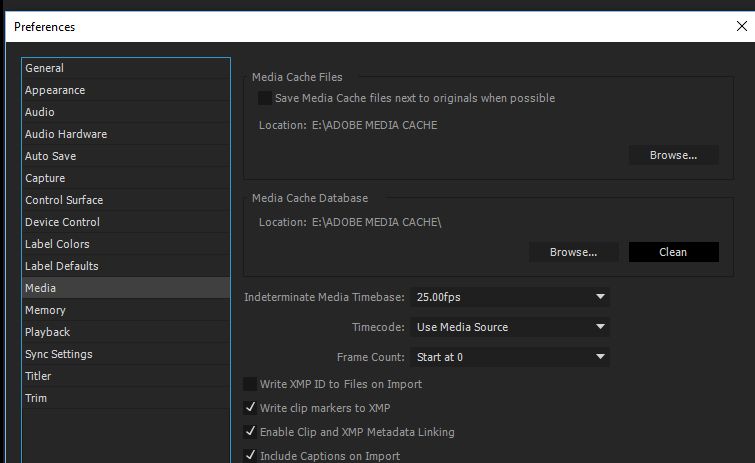
Task: Uncheck Write clip markers to XMP
Action: 251,408
